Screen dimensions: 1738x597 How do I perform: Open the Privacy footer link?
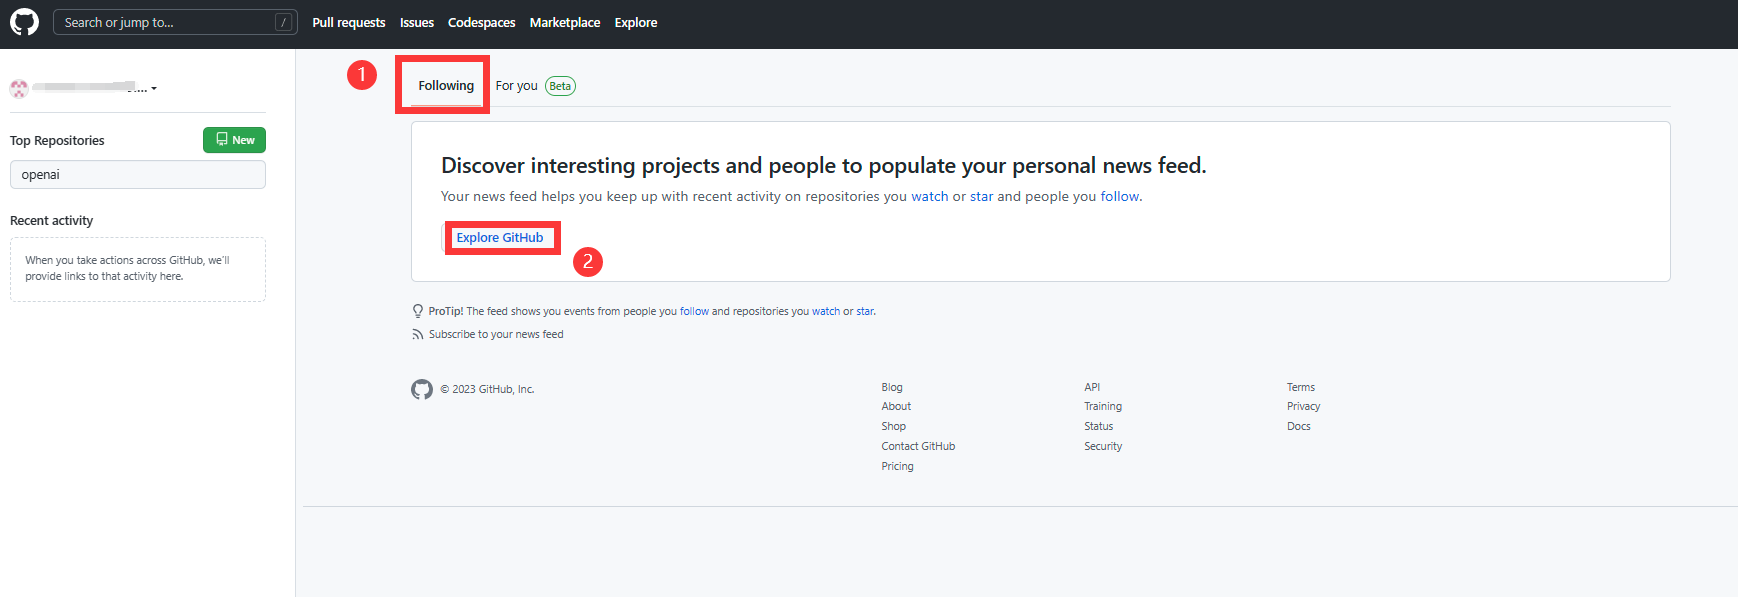1304,406
